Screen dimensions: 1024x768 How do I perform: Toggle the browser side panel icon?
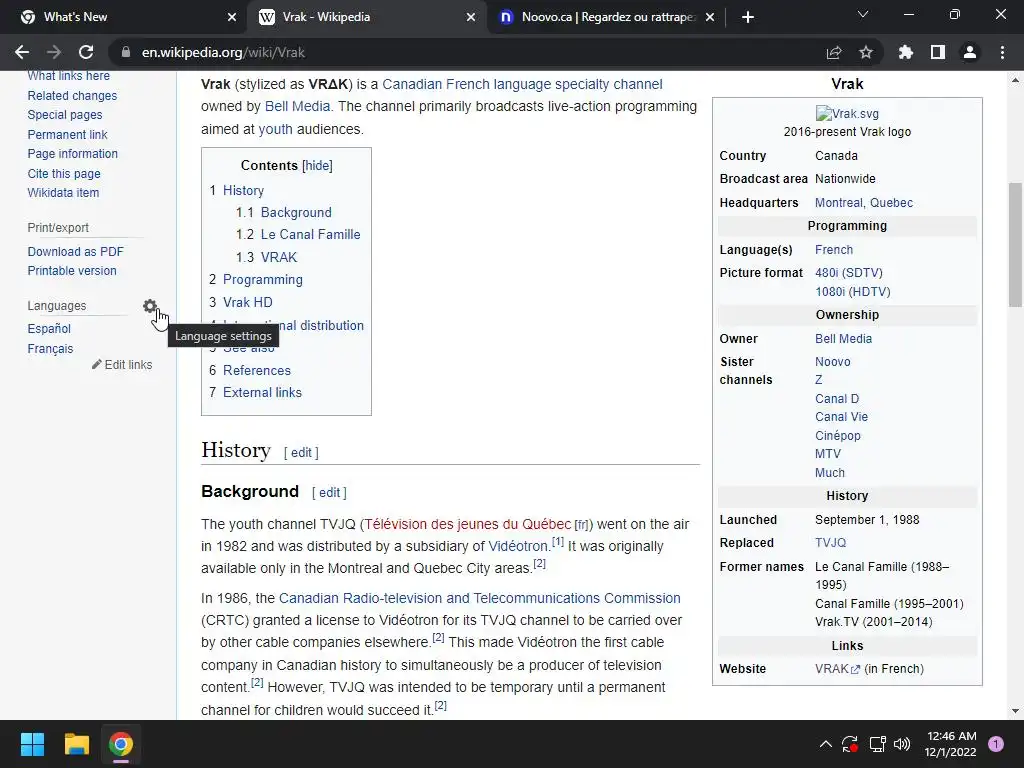coord(938,52)
